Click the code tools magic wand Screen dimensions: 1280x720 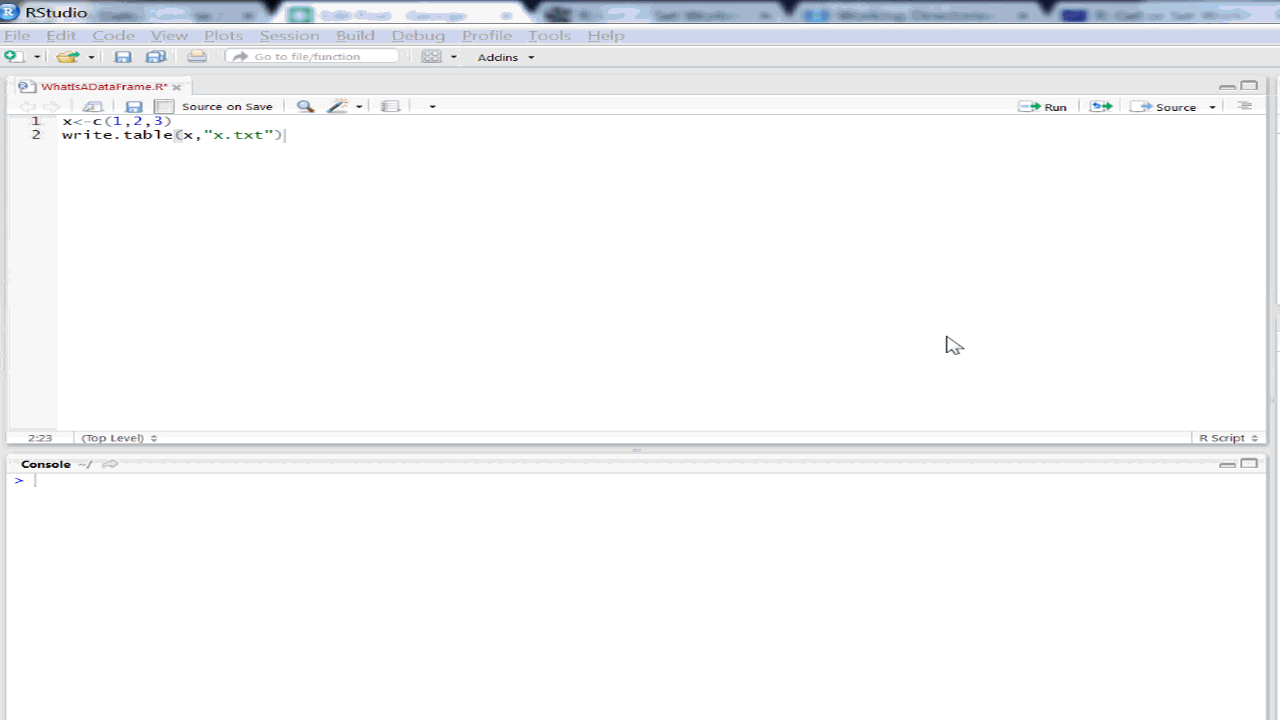point(338,107)
